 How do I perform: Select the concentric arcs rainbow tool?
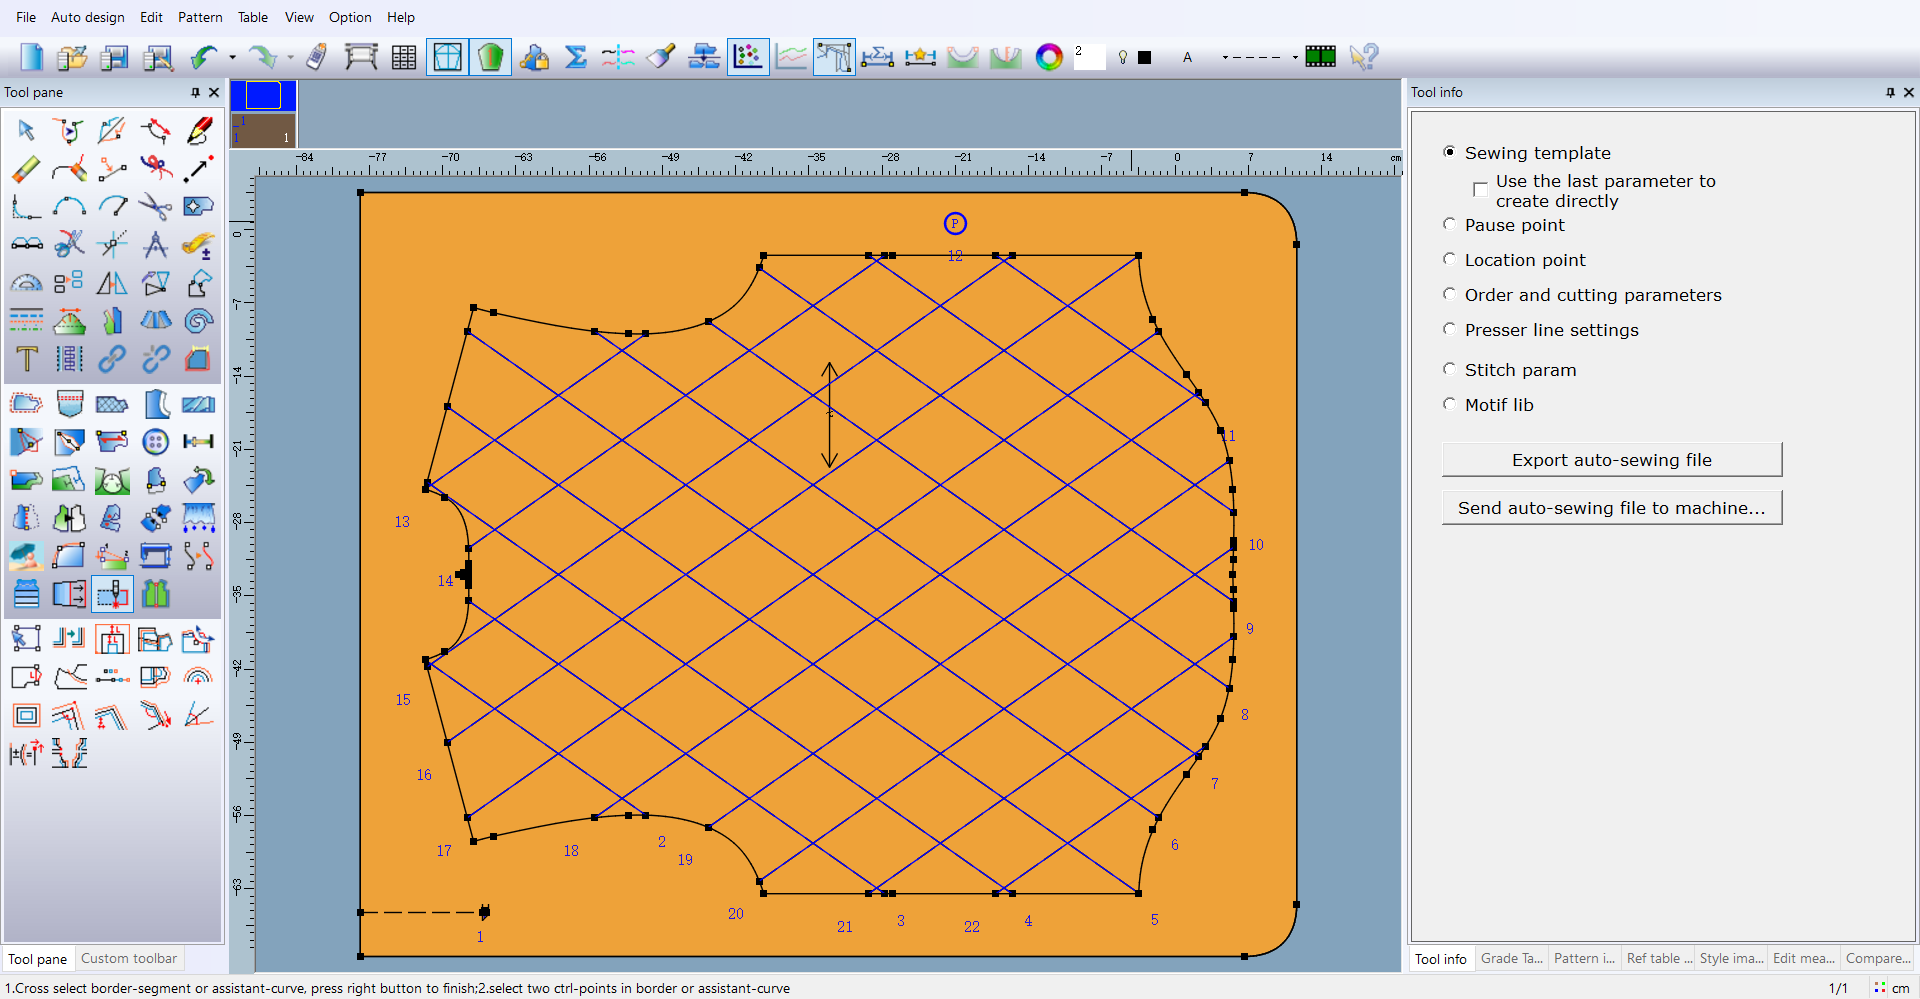click(x=199, y=677)
